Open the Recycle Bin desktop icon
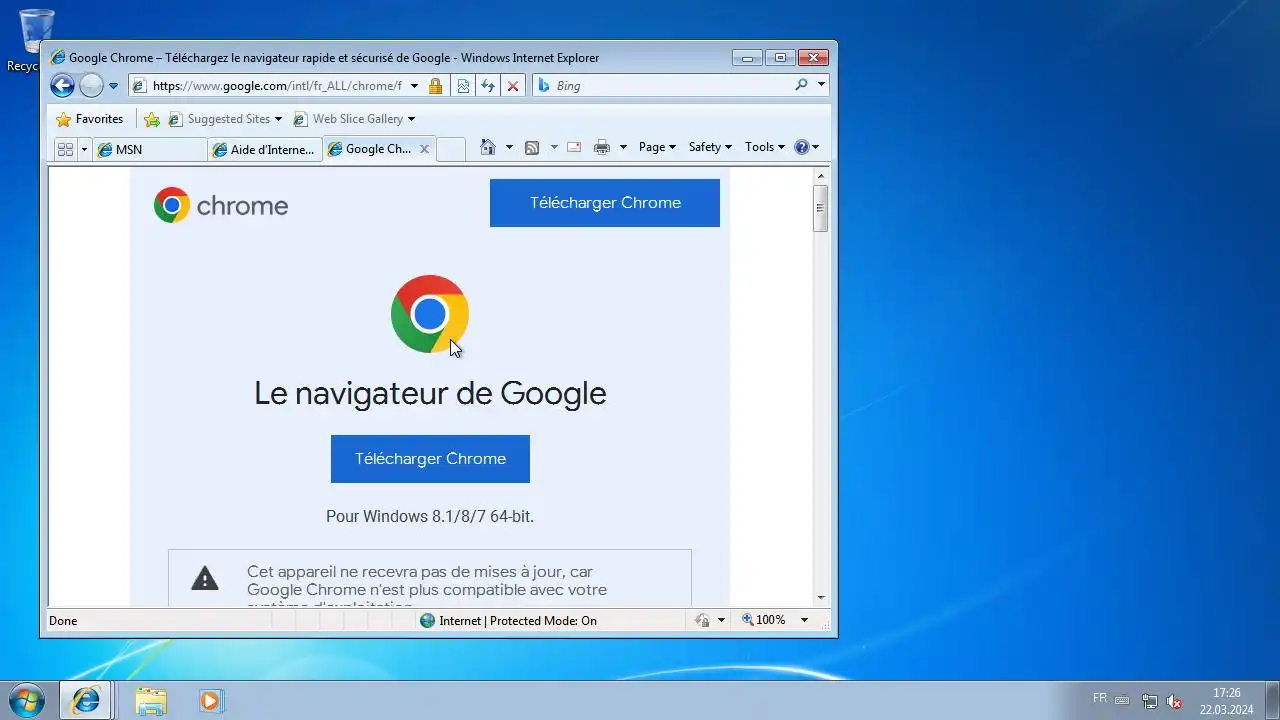 pyautogui.click(x=36, y=40)
